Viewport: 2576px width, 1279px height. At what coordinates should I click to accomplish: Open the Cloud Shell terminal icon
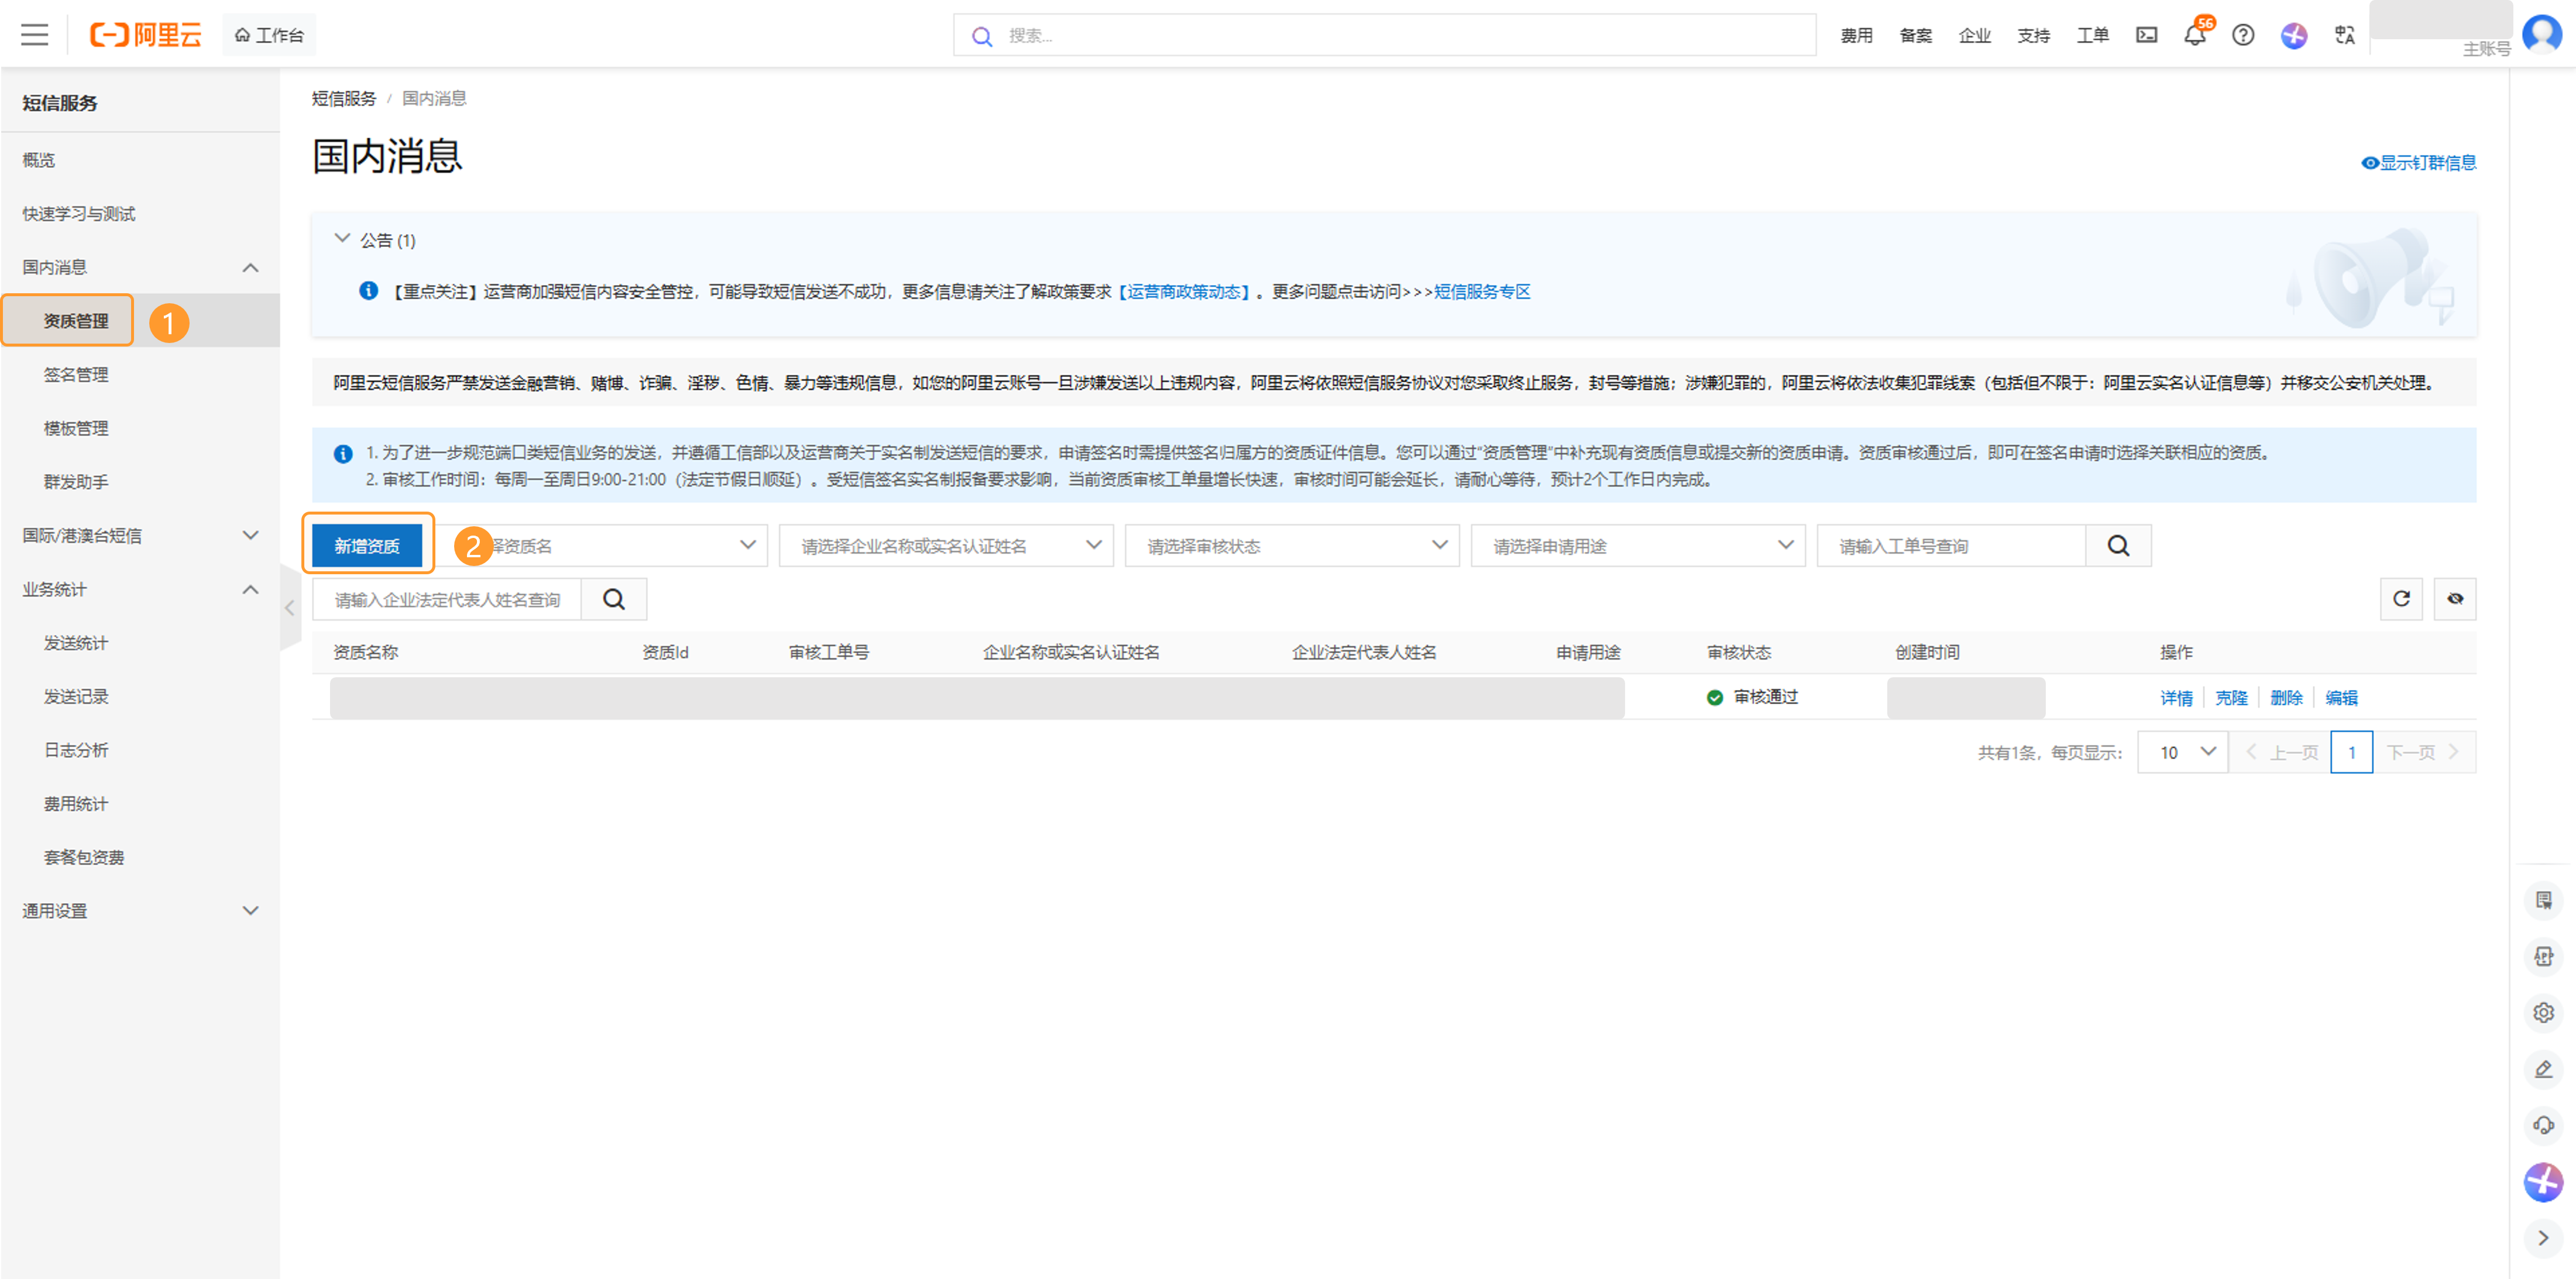(x=2146, y=35)
